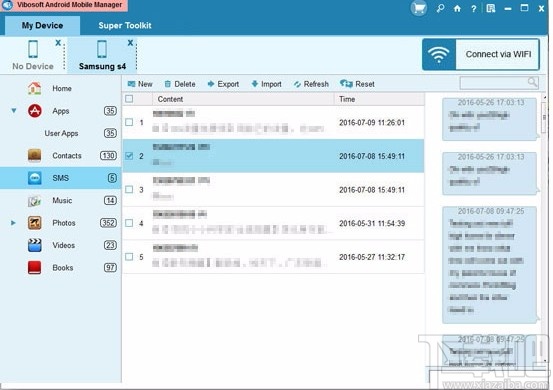Check the checkbox for message 5
Screen dimensions: 553x390
(129, 256)
